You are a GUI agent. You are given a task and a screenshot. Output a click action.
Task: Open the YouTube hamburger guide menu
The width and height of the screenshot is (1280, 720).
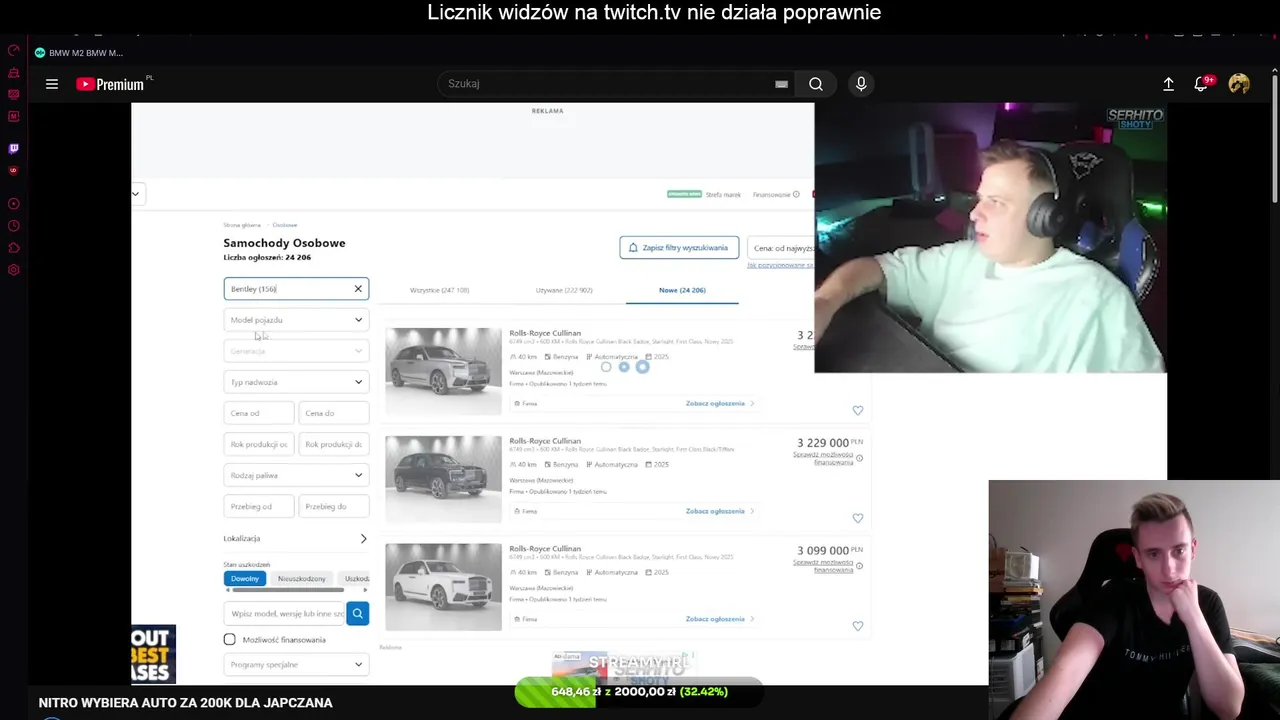52,84
